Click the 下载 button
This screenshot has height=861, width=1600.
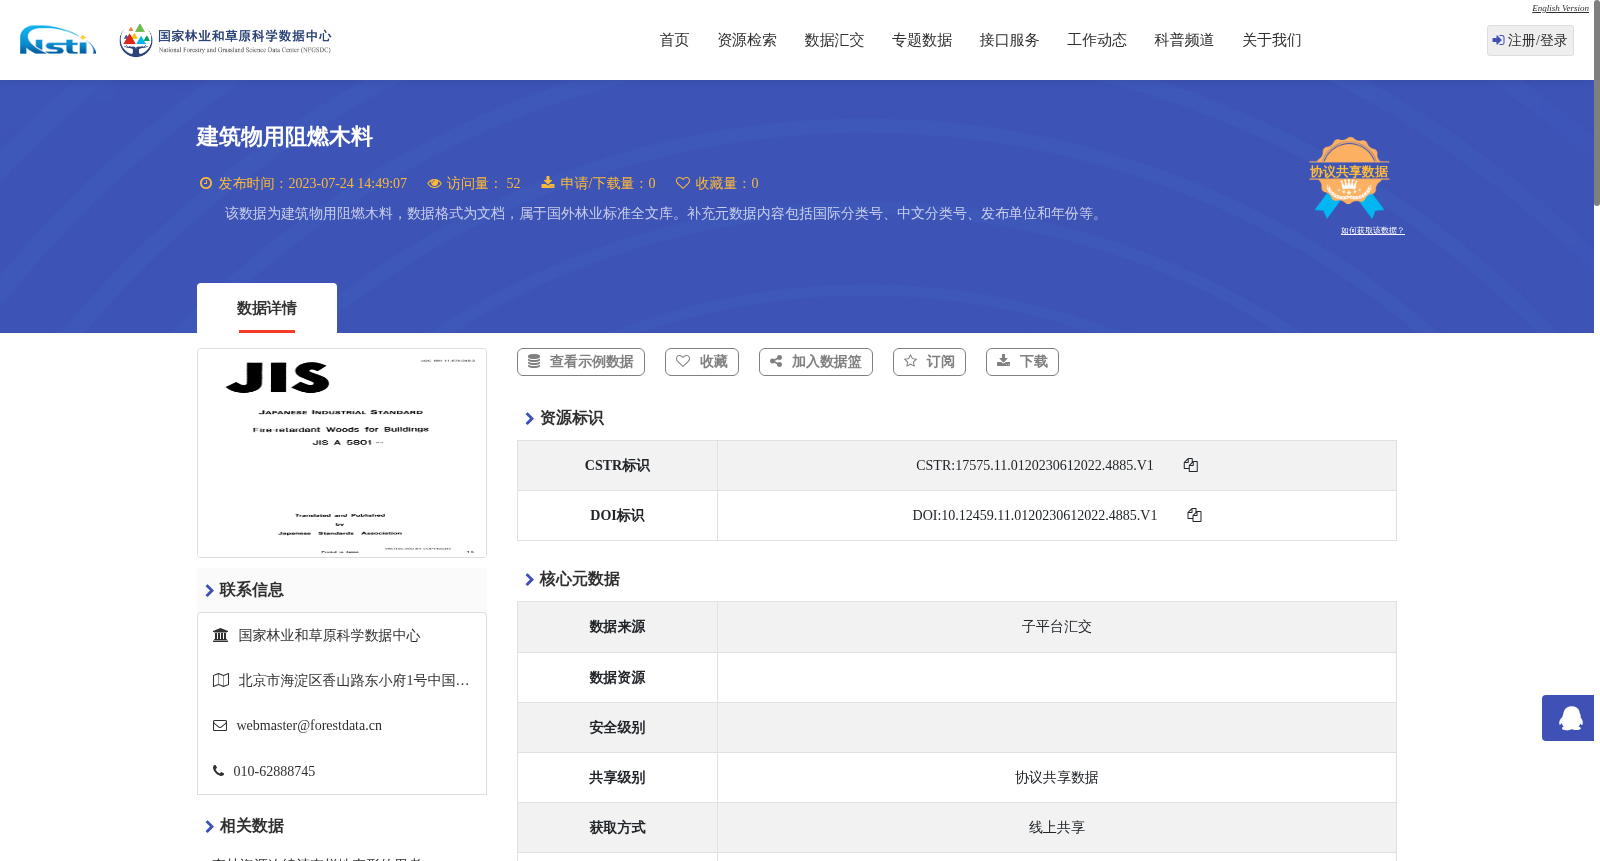1022,362
